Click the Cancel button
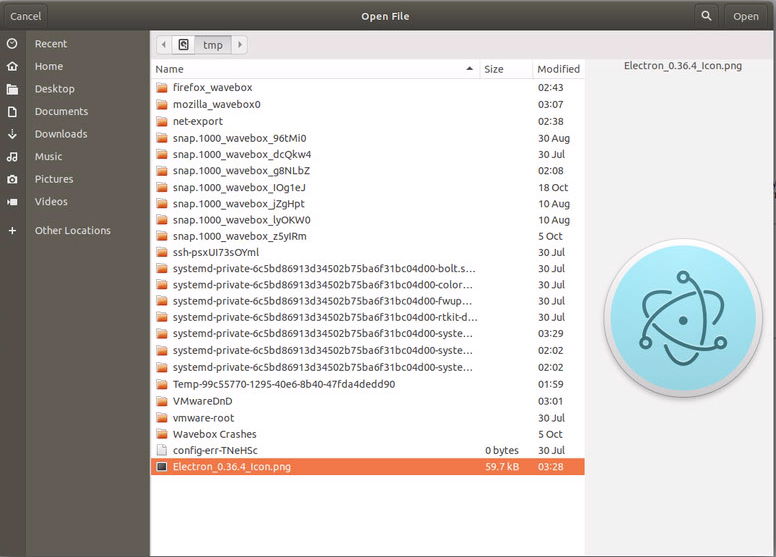 pos(26,16)
